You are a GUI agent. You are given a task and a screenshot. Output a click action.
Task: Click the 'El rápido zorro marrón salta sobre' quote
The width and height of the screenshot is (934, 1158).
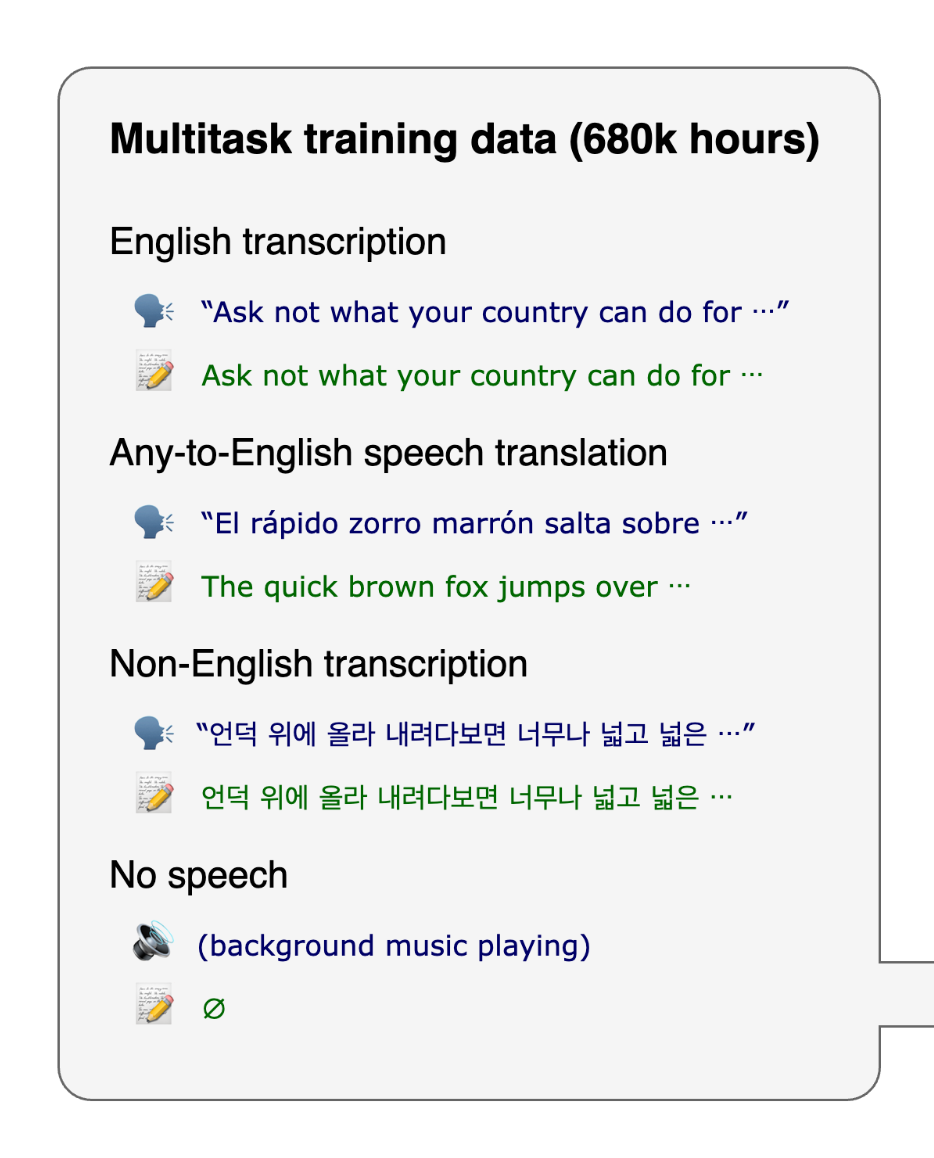(x=474, y=523)
